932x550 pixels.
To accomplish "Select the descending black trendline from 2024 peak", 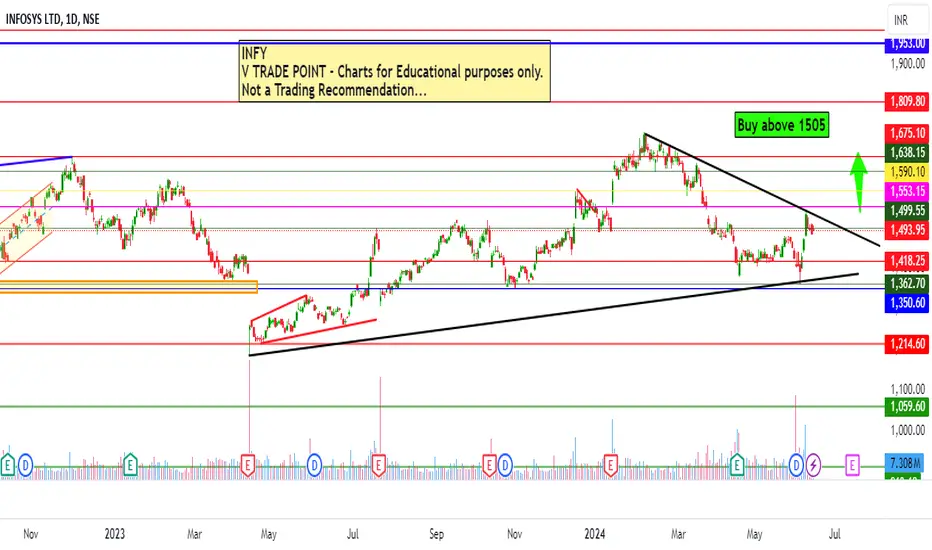I will 762,190.
